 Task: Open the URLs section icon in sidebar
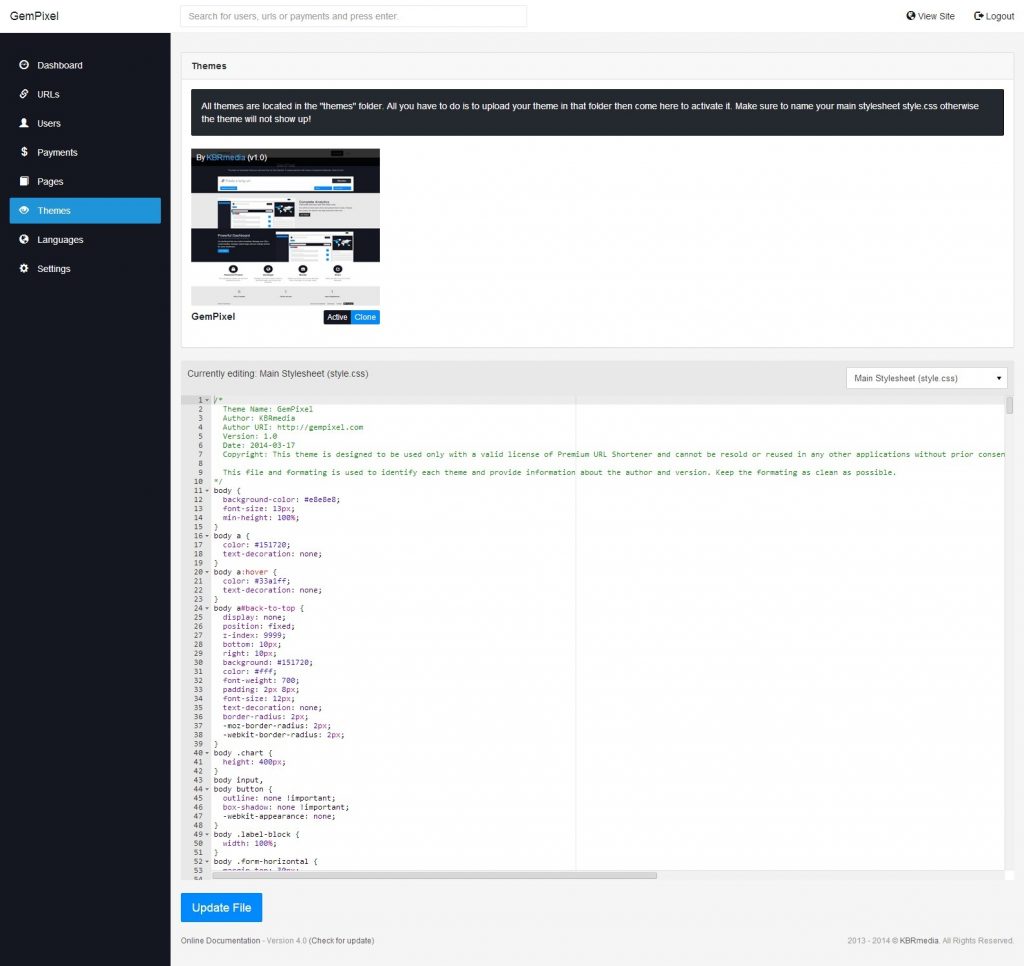click(x=24, y=94)
